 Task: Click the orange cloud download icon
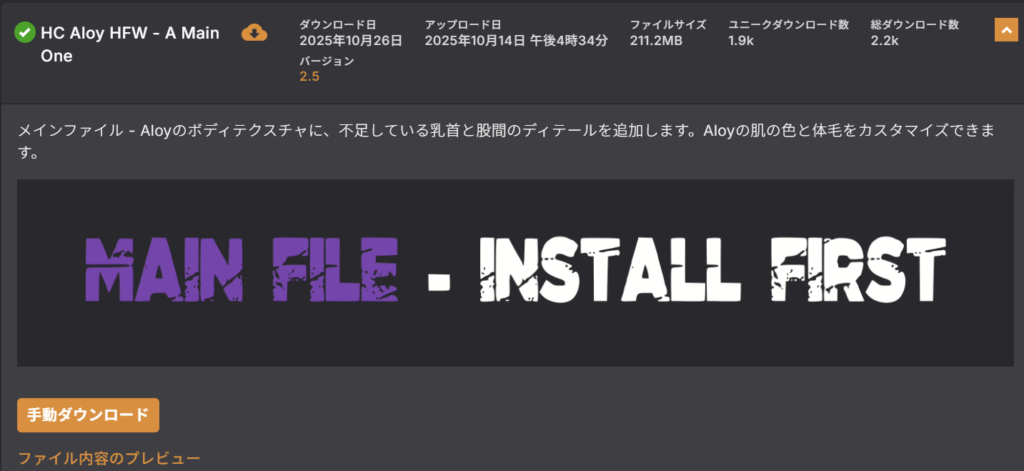[x=255, y=33]
